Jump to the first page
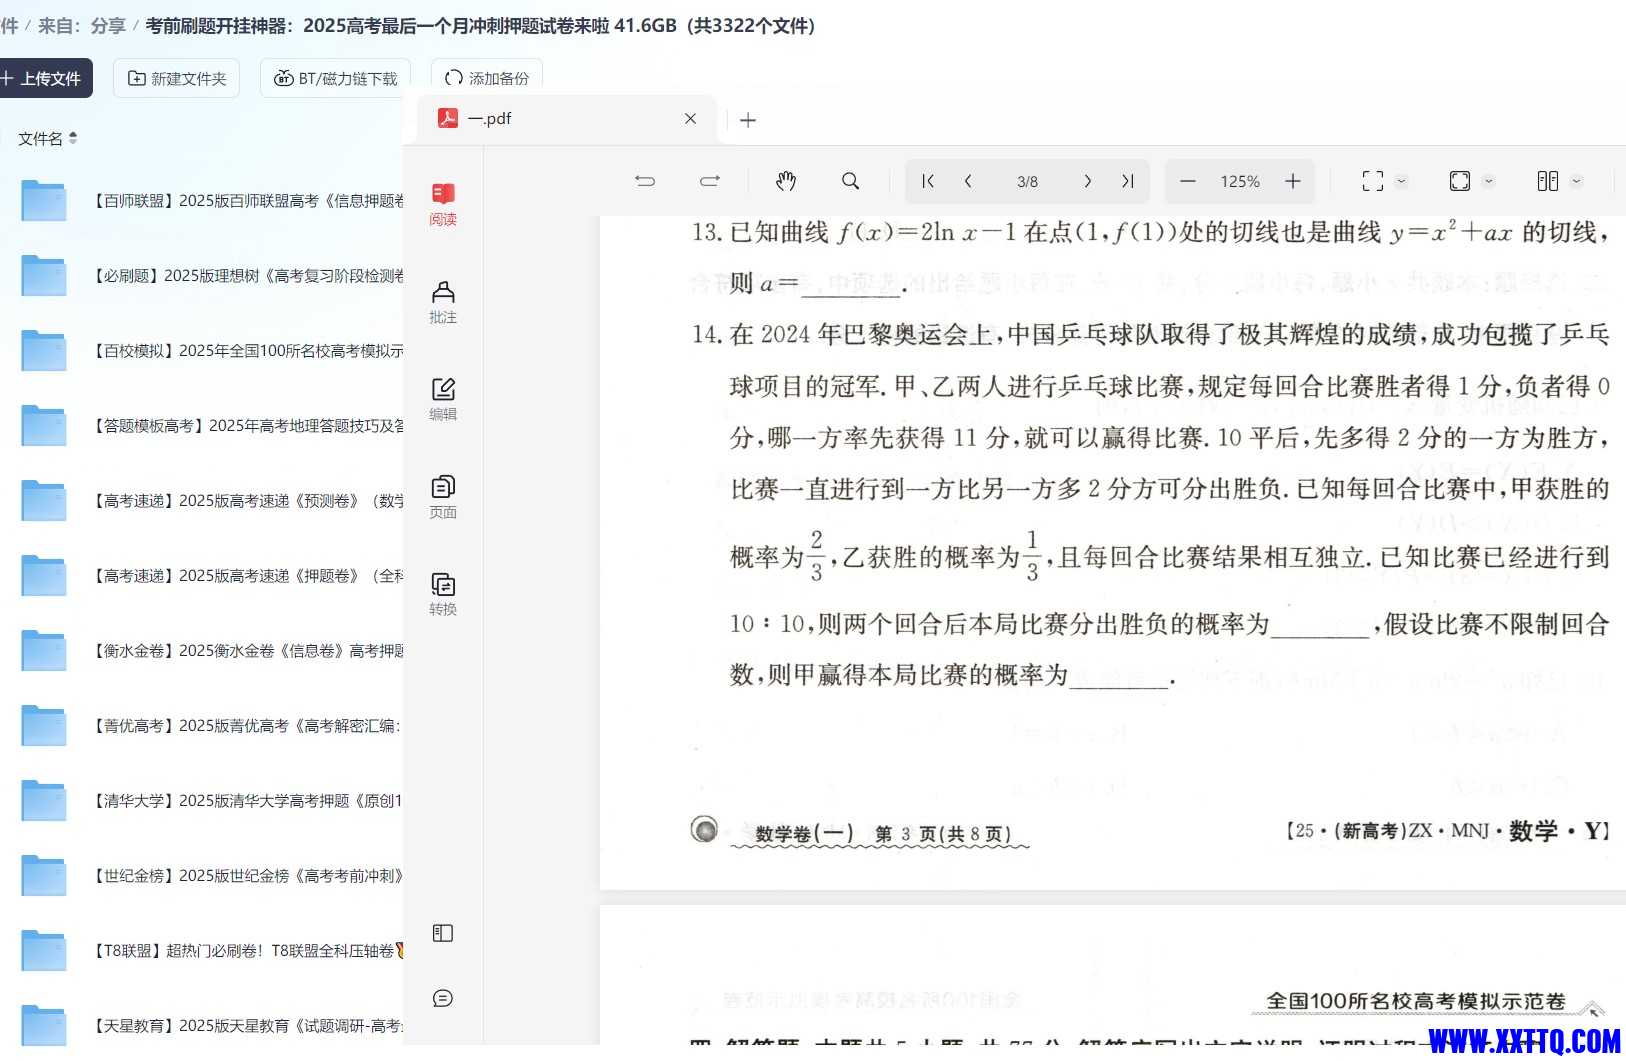The height and width of the screenshot is (1061, 1626). coord(928,181)
